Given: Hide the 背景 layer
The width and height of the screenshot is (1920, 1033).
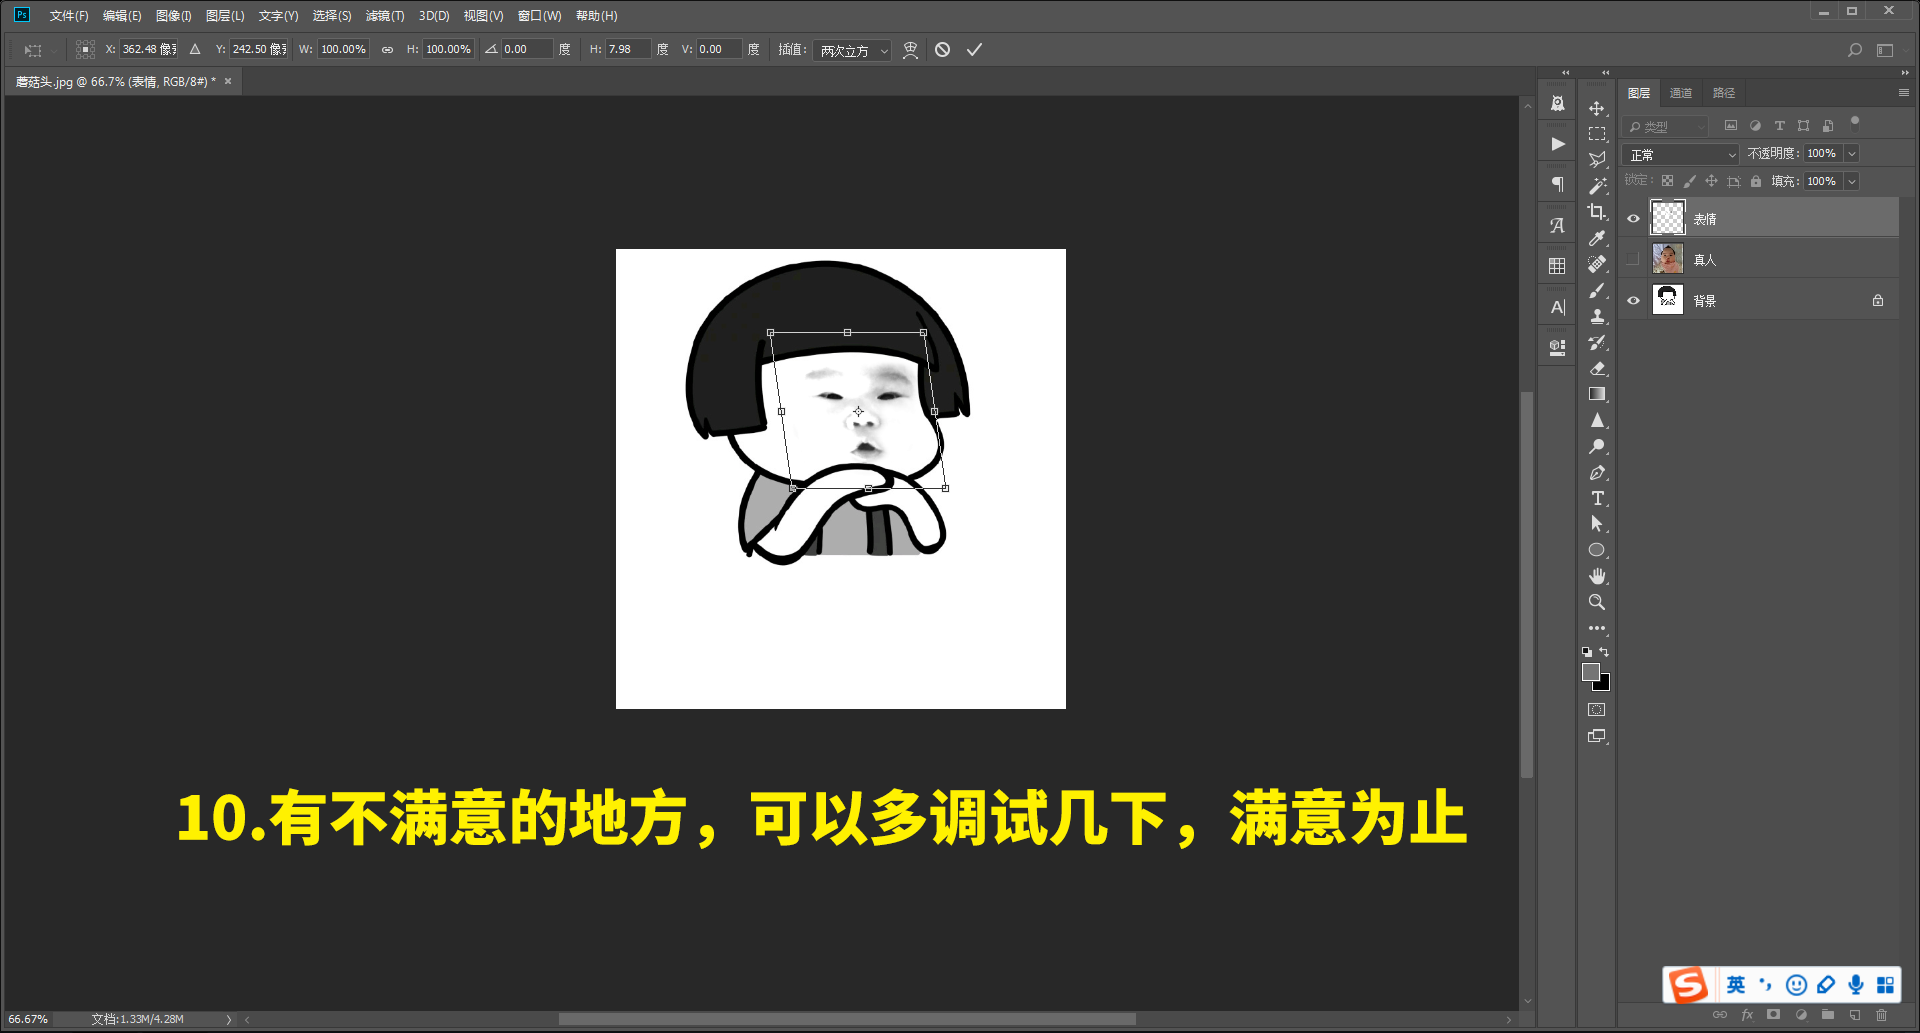Looking at the screenshot, I should click(1633, 300).
